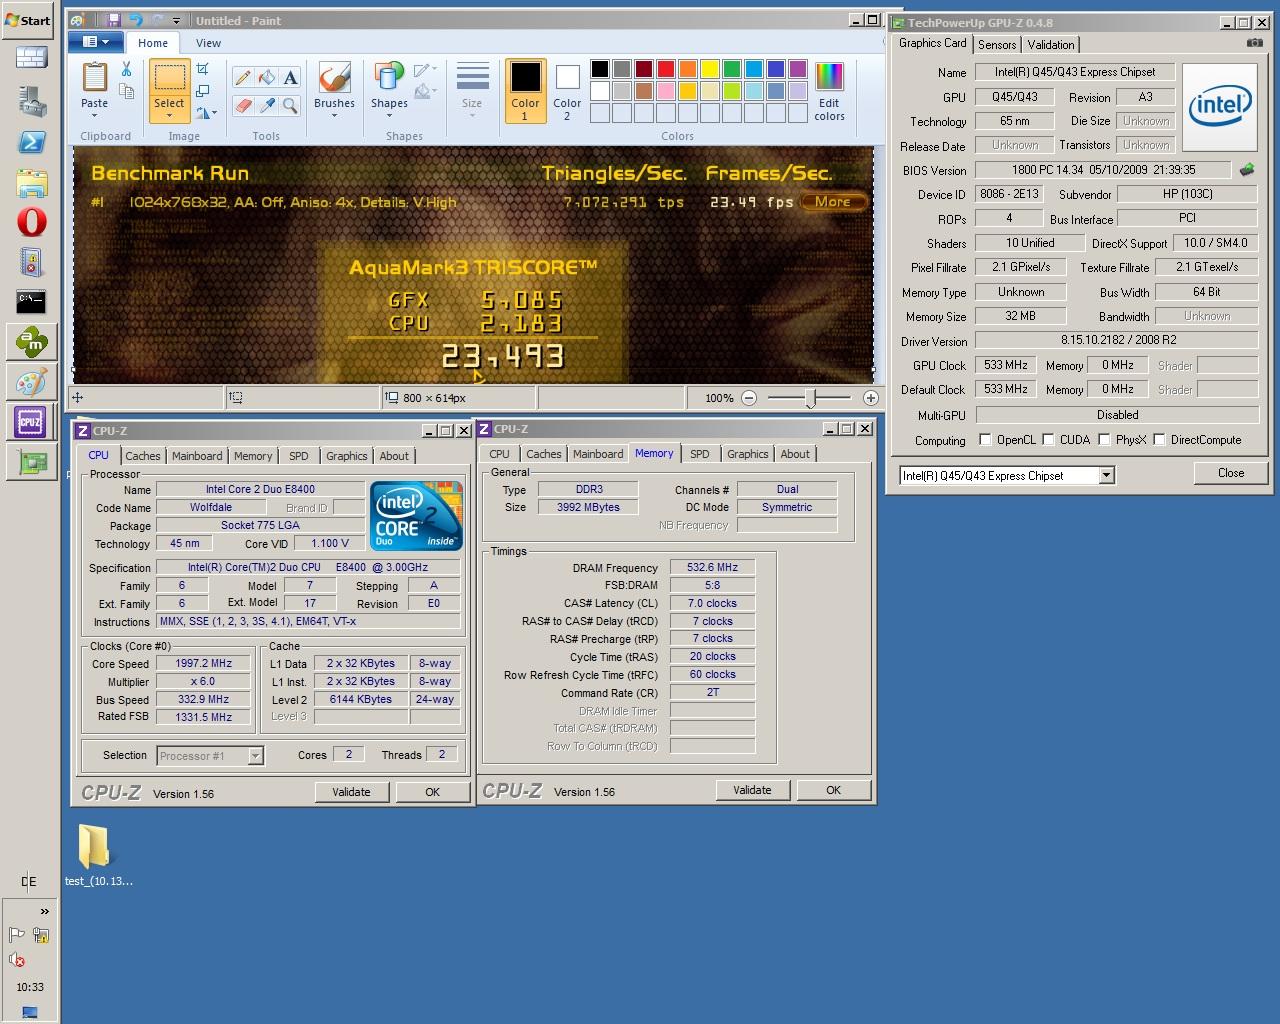
Task: Open the About tab in left CPU-Z window
Action: pyautogui.click(x=394, y=456)
